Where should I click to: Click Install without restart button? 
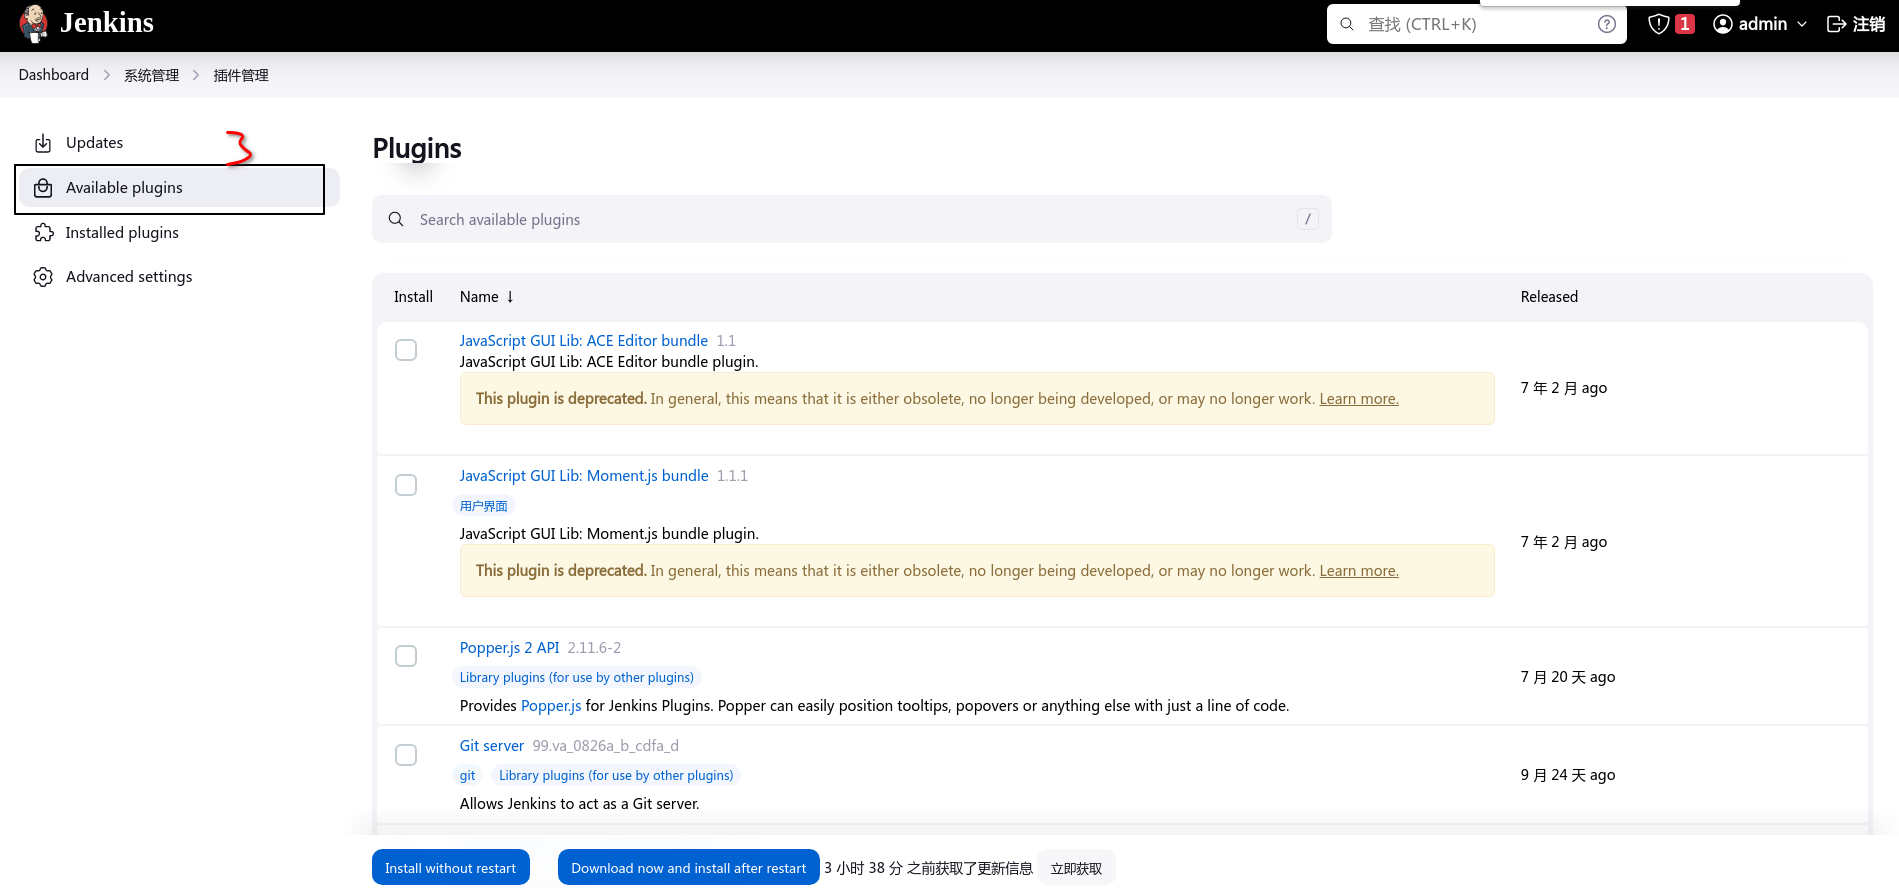tap(451, 868)
